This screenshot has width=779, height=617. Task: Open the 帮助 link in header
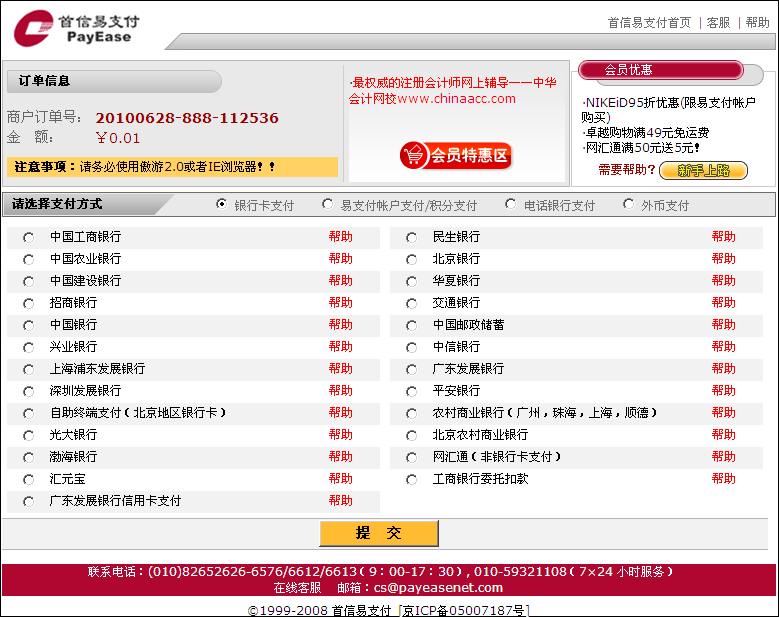(757, 22)
